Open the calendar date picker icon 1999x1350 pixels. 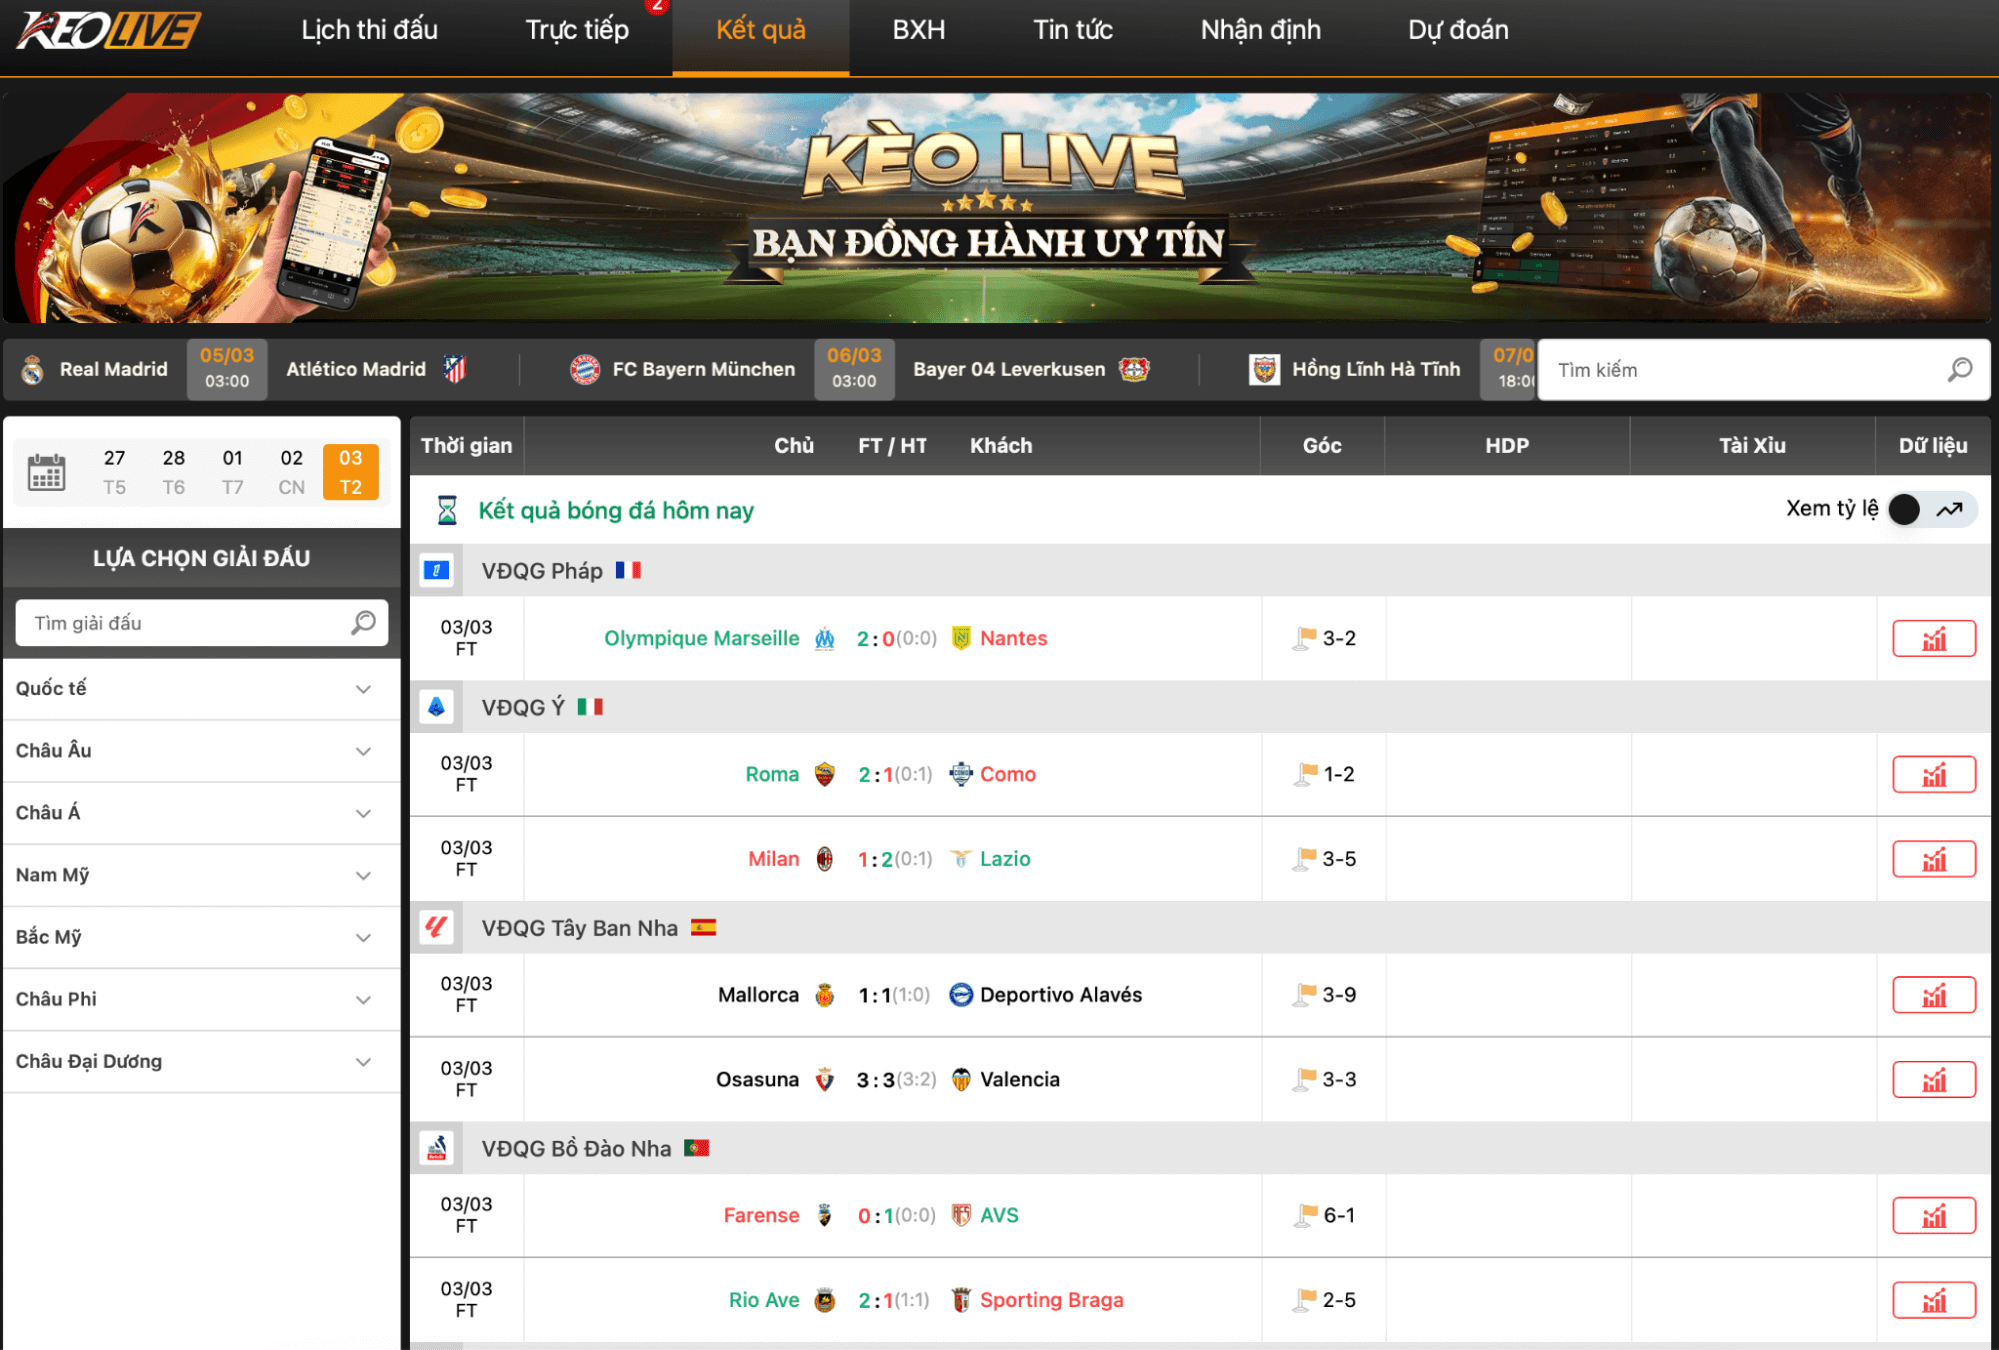pyautogui.click(x=46, y=472)
